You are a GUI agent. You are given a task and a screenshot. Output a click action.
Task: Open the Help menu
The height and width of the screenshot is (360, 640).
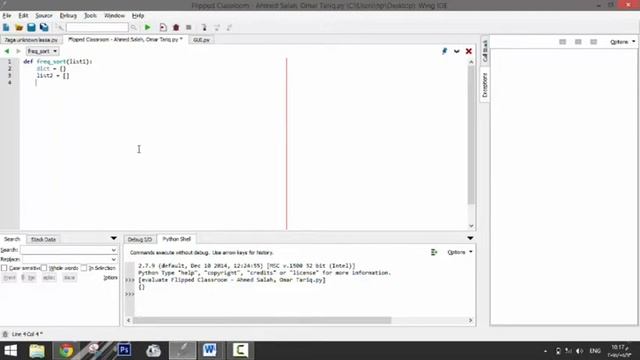[x=138, y=16]
